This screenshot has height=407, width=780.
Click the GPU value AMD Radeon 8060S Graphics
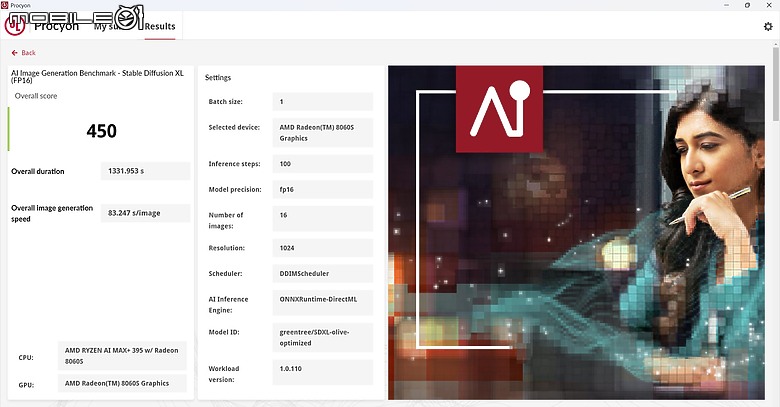(x=122, y=384)
